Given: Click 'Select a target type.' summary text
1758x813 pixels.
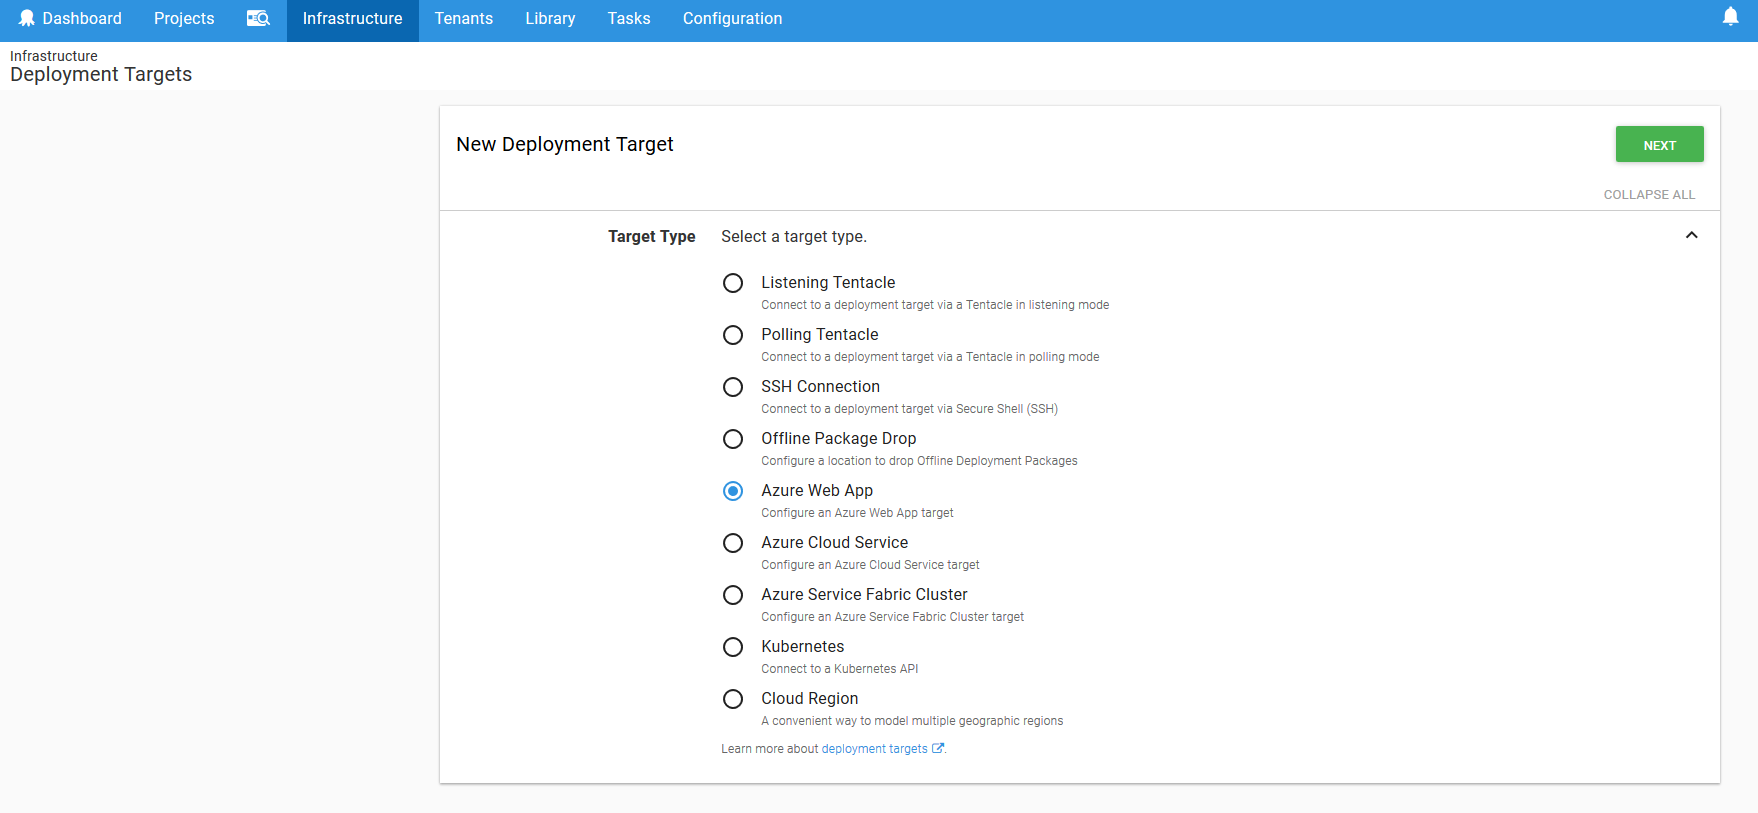Looking at the screenshot, I should (794, 236).
